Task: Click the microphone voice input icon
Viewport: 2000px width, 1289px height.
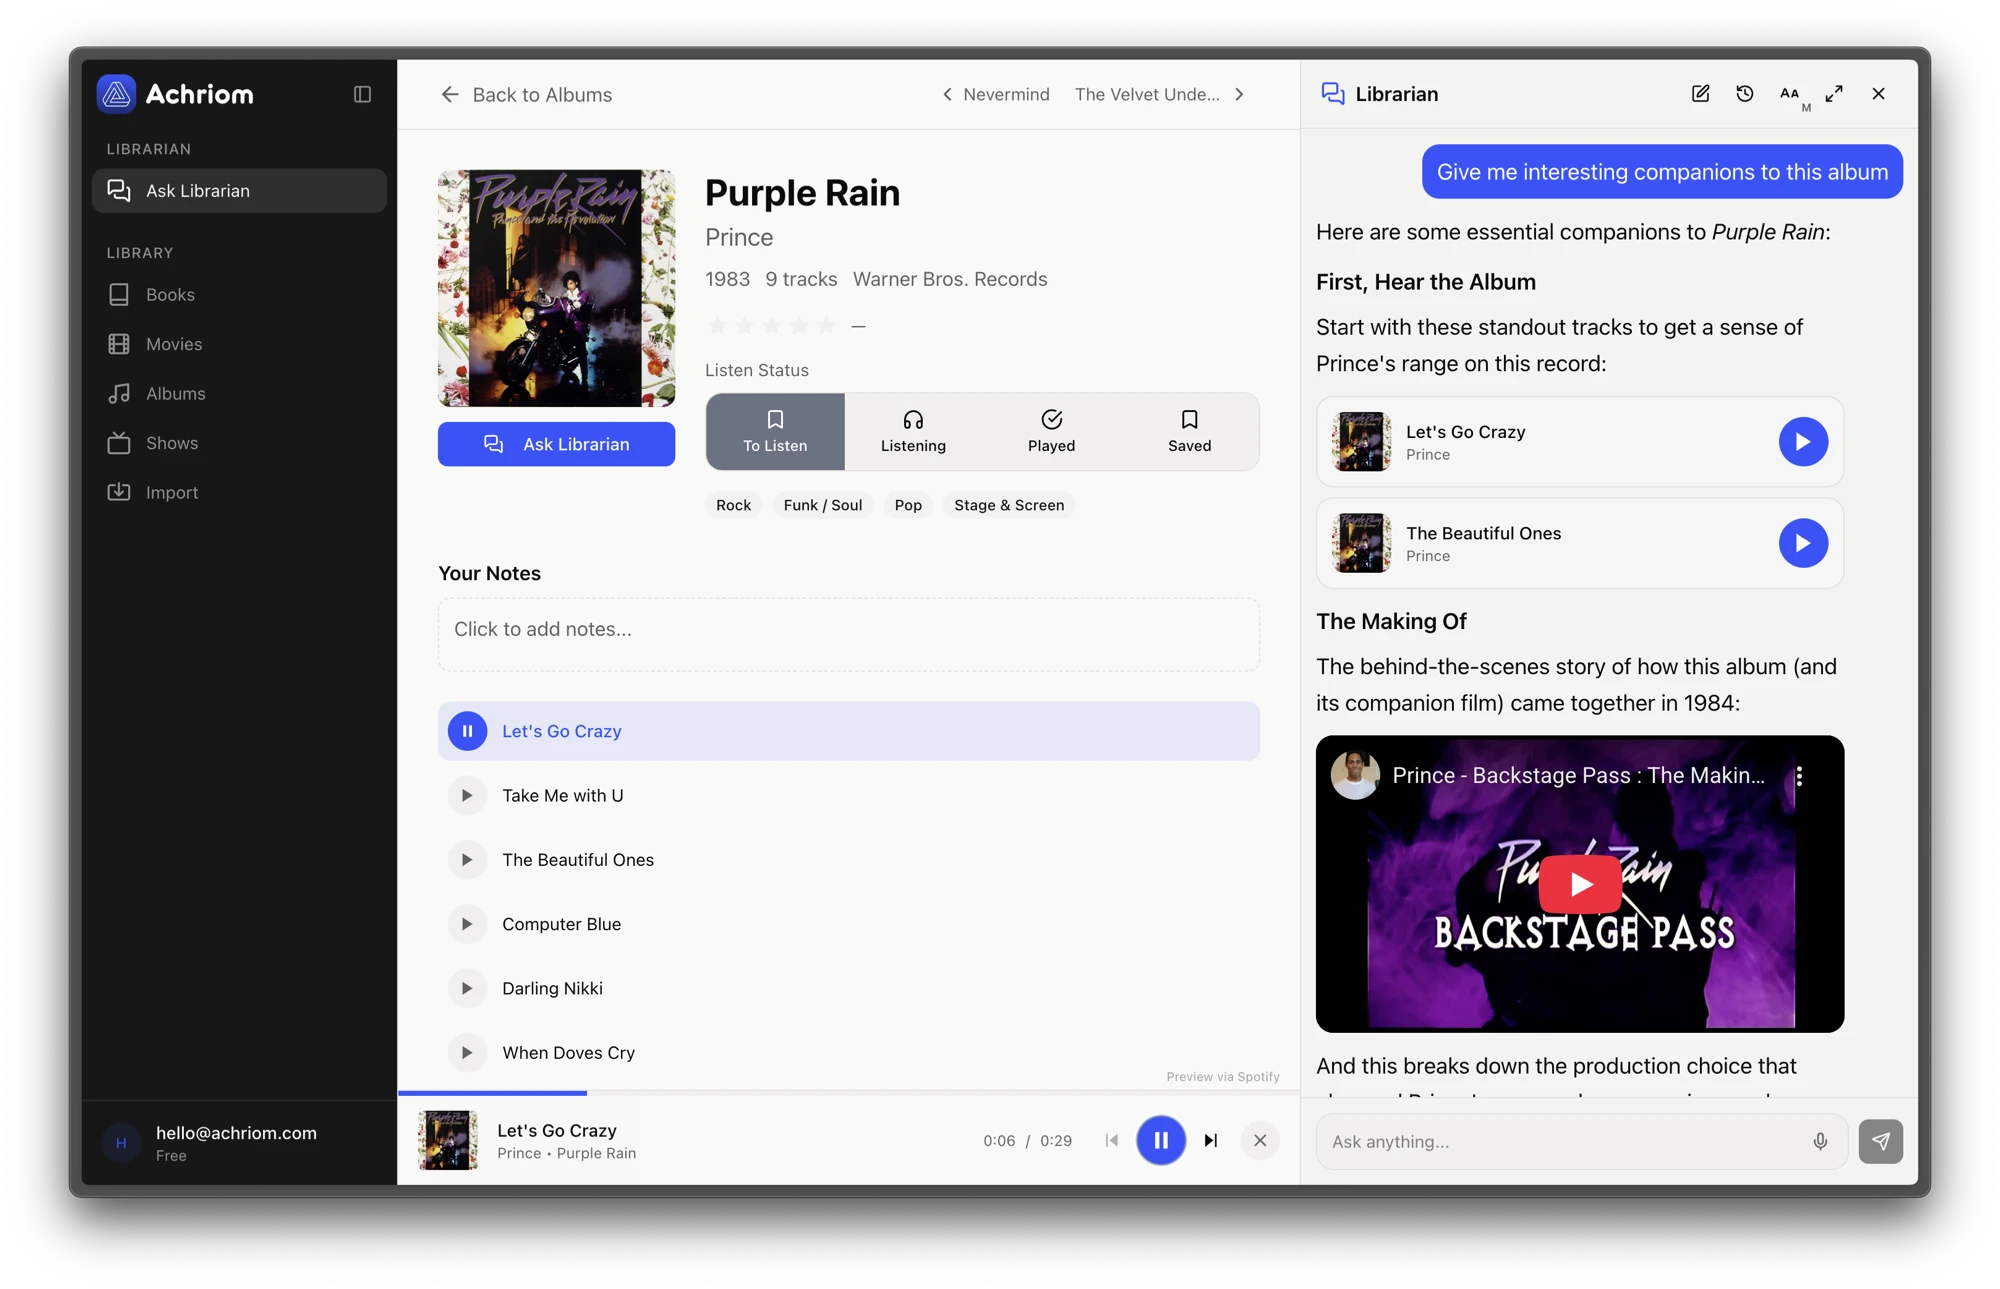Action: point(1820,1141)
